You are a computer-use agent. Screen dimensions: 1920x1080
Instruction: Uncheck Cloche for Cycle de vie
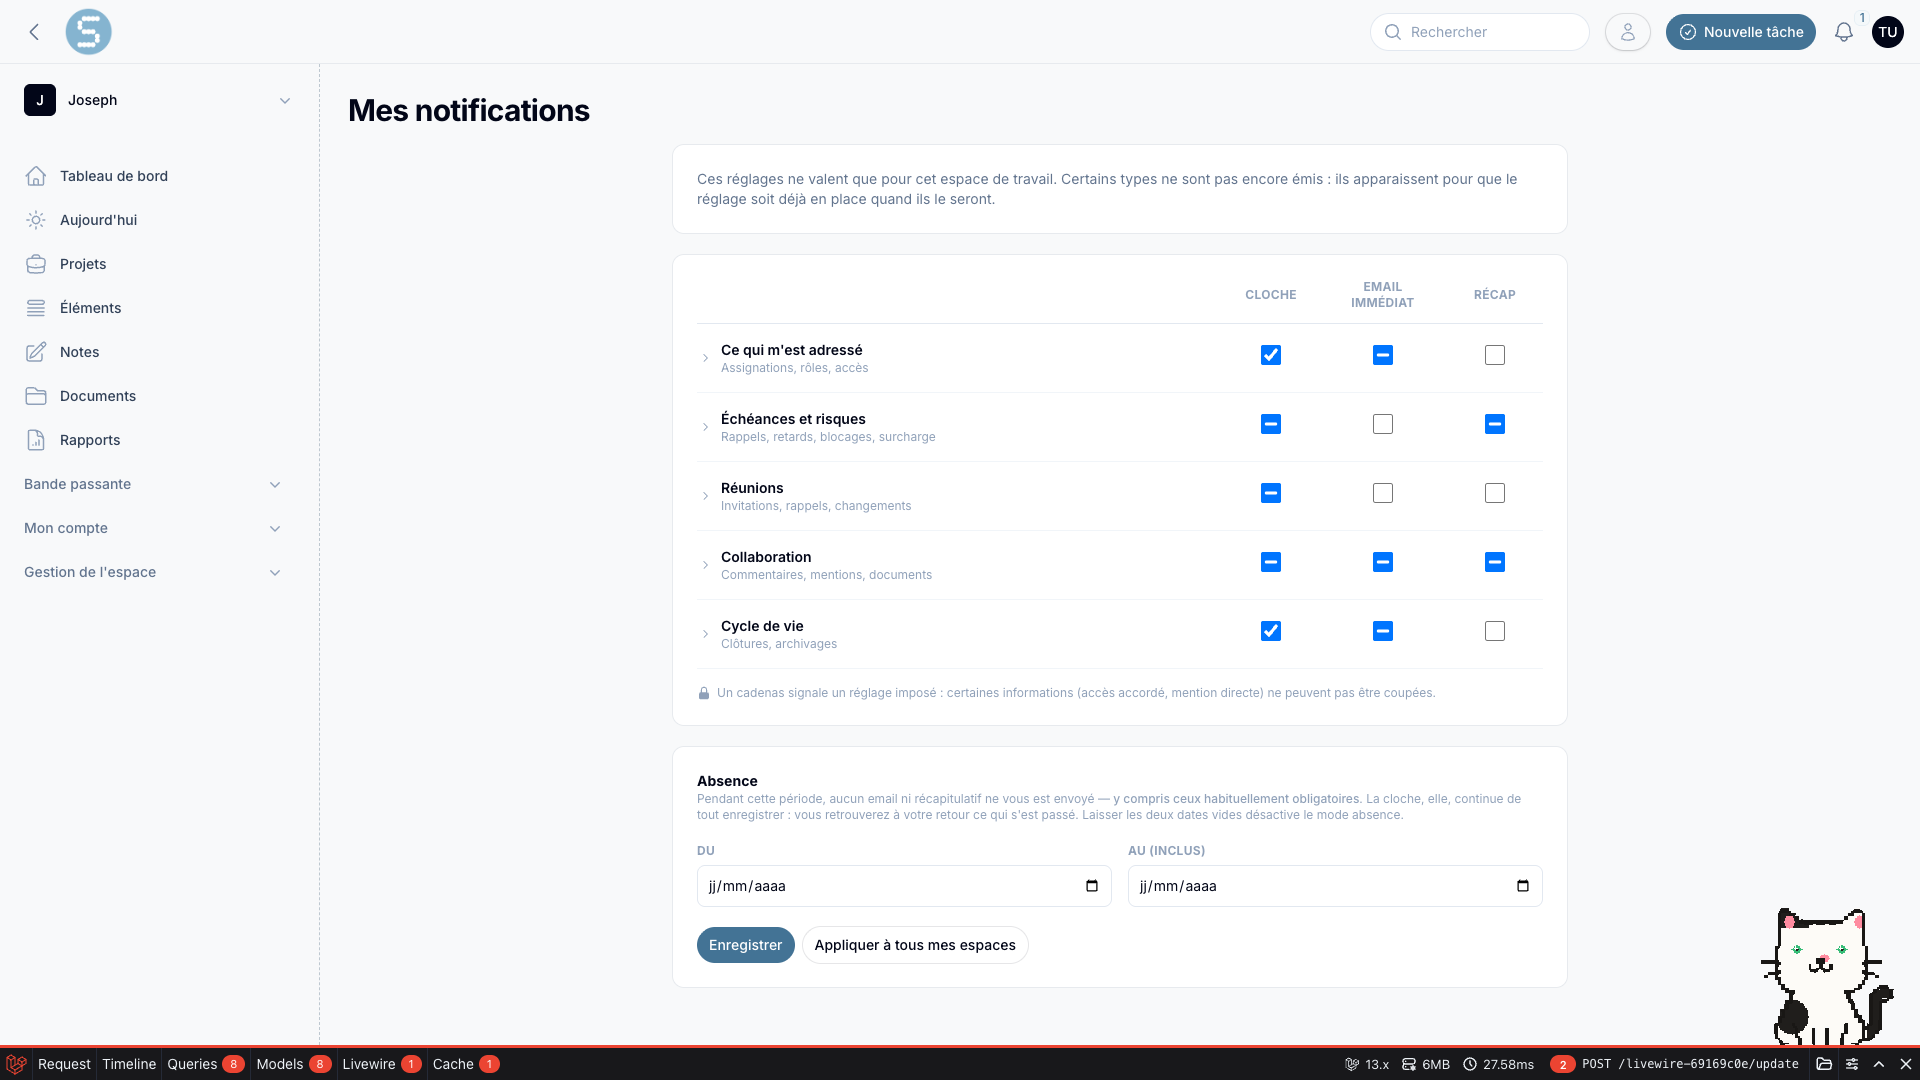[1271, 631]
